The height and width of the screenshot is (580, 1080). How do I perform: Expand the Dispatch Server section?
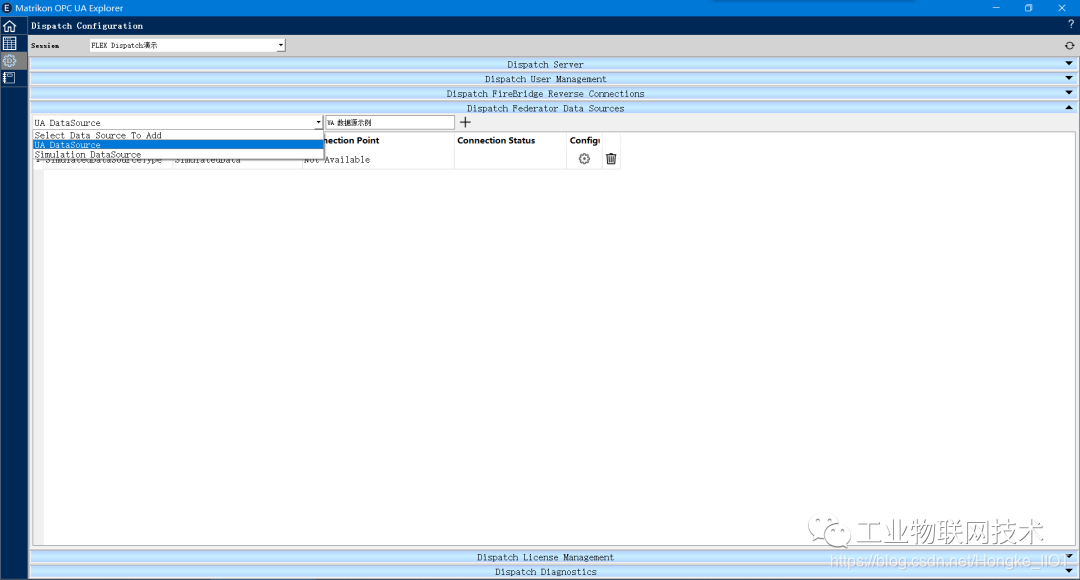coord(552,64)
